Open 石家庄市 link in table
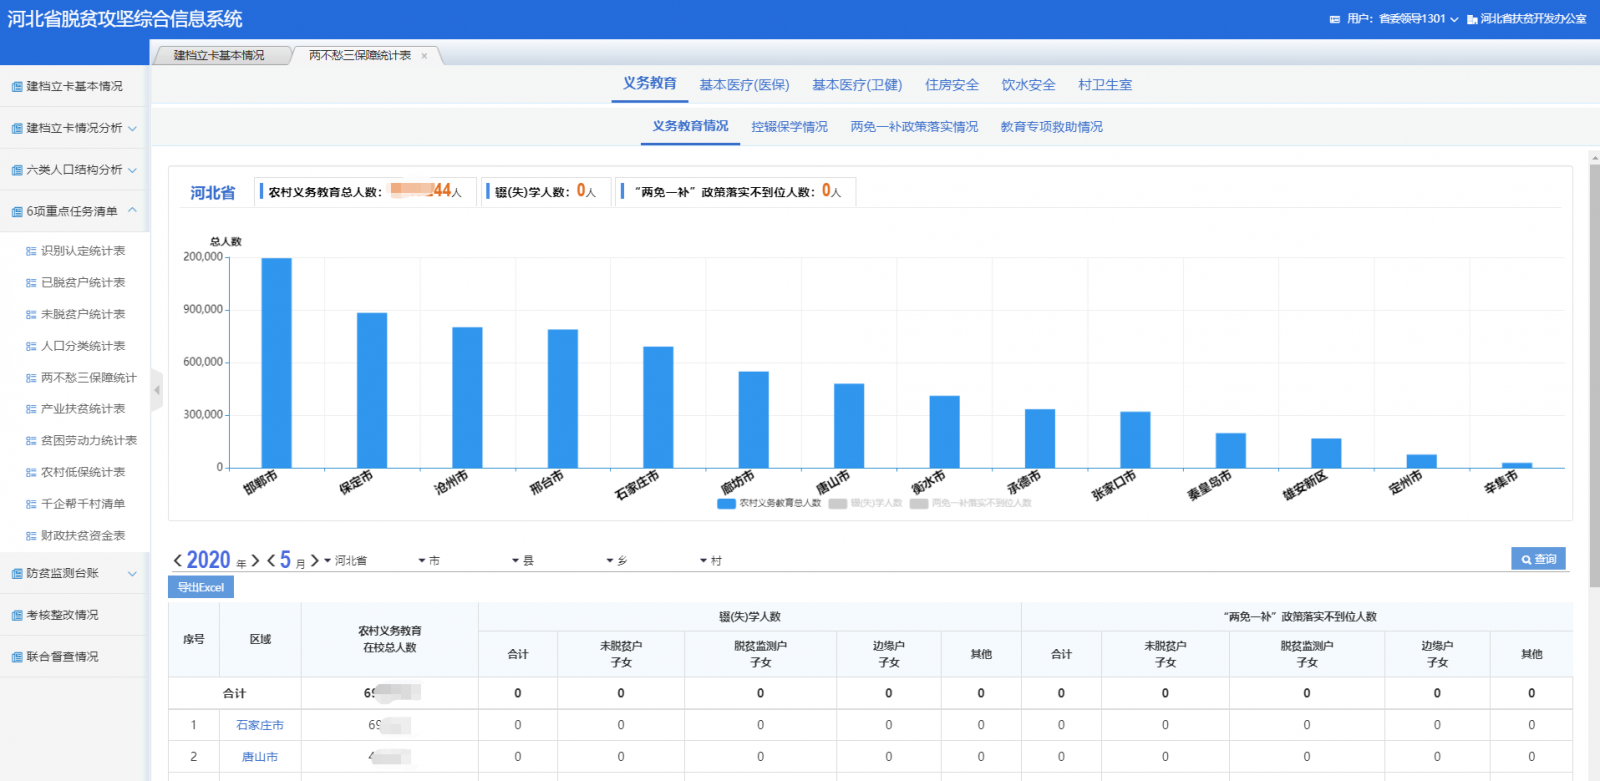 click(260, 725)
